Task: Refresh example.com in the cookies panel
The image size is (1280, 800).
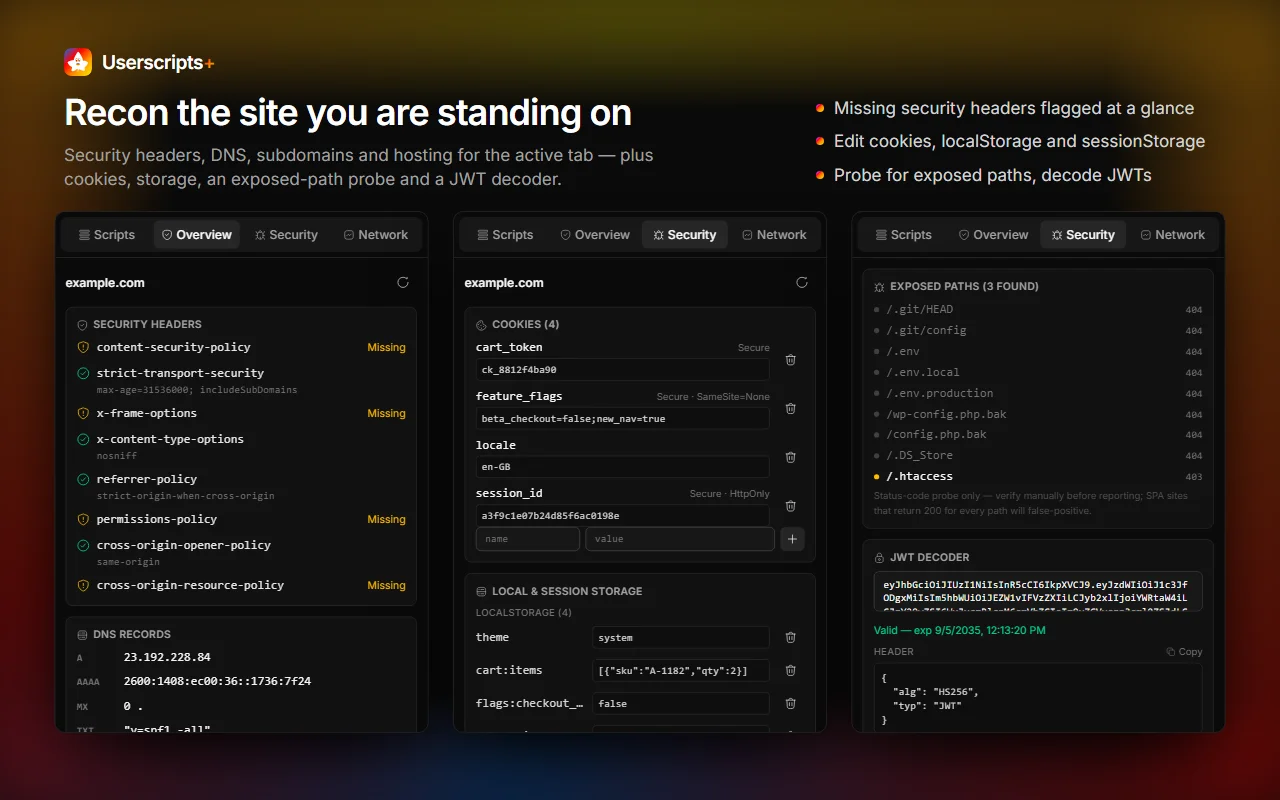Action: 802,283
